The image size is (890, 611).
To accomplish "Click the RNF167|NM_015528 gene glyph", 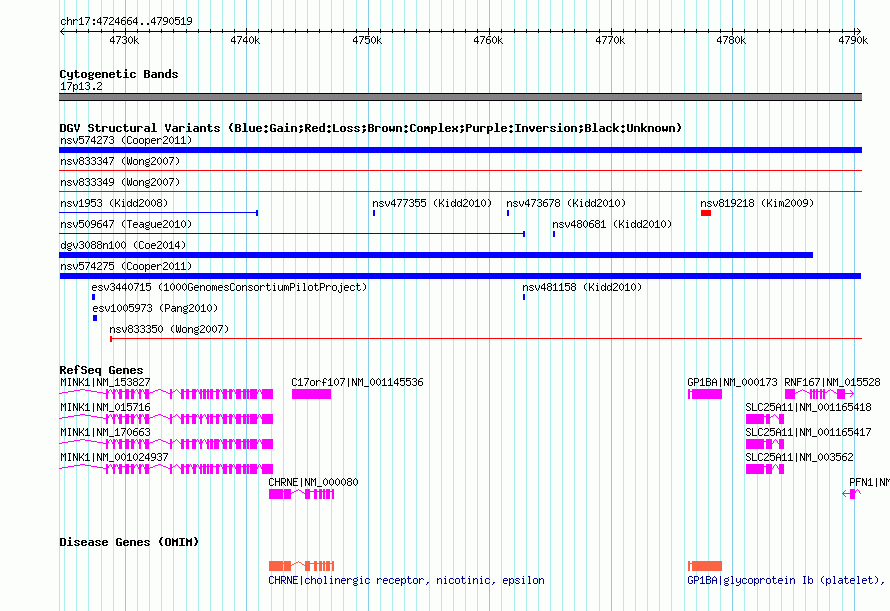I will (819, 394).
